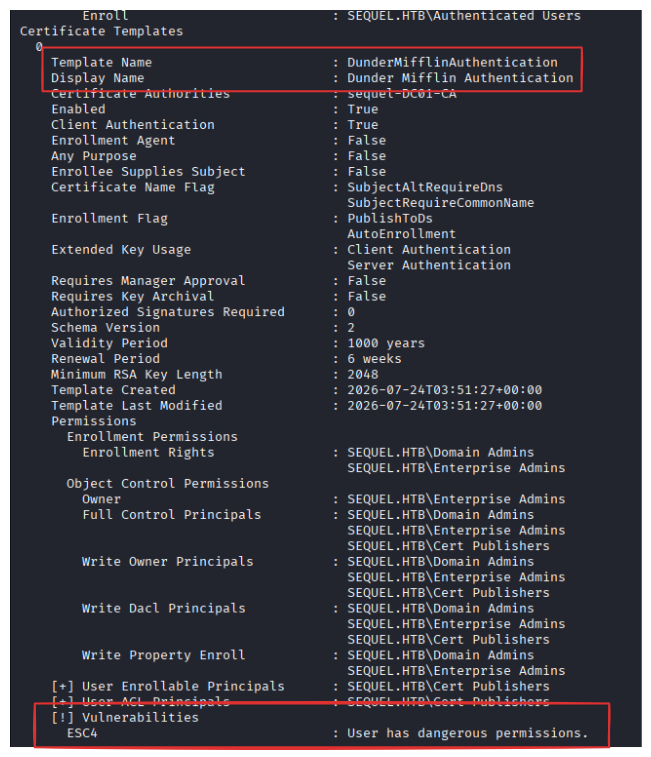651x757 pixels.
Task: Click the Dunder Mifflin Authentication display name
Action: 460,78
